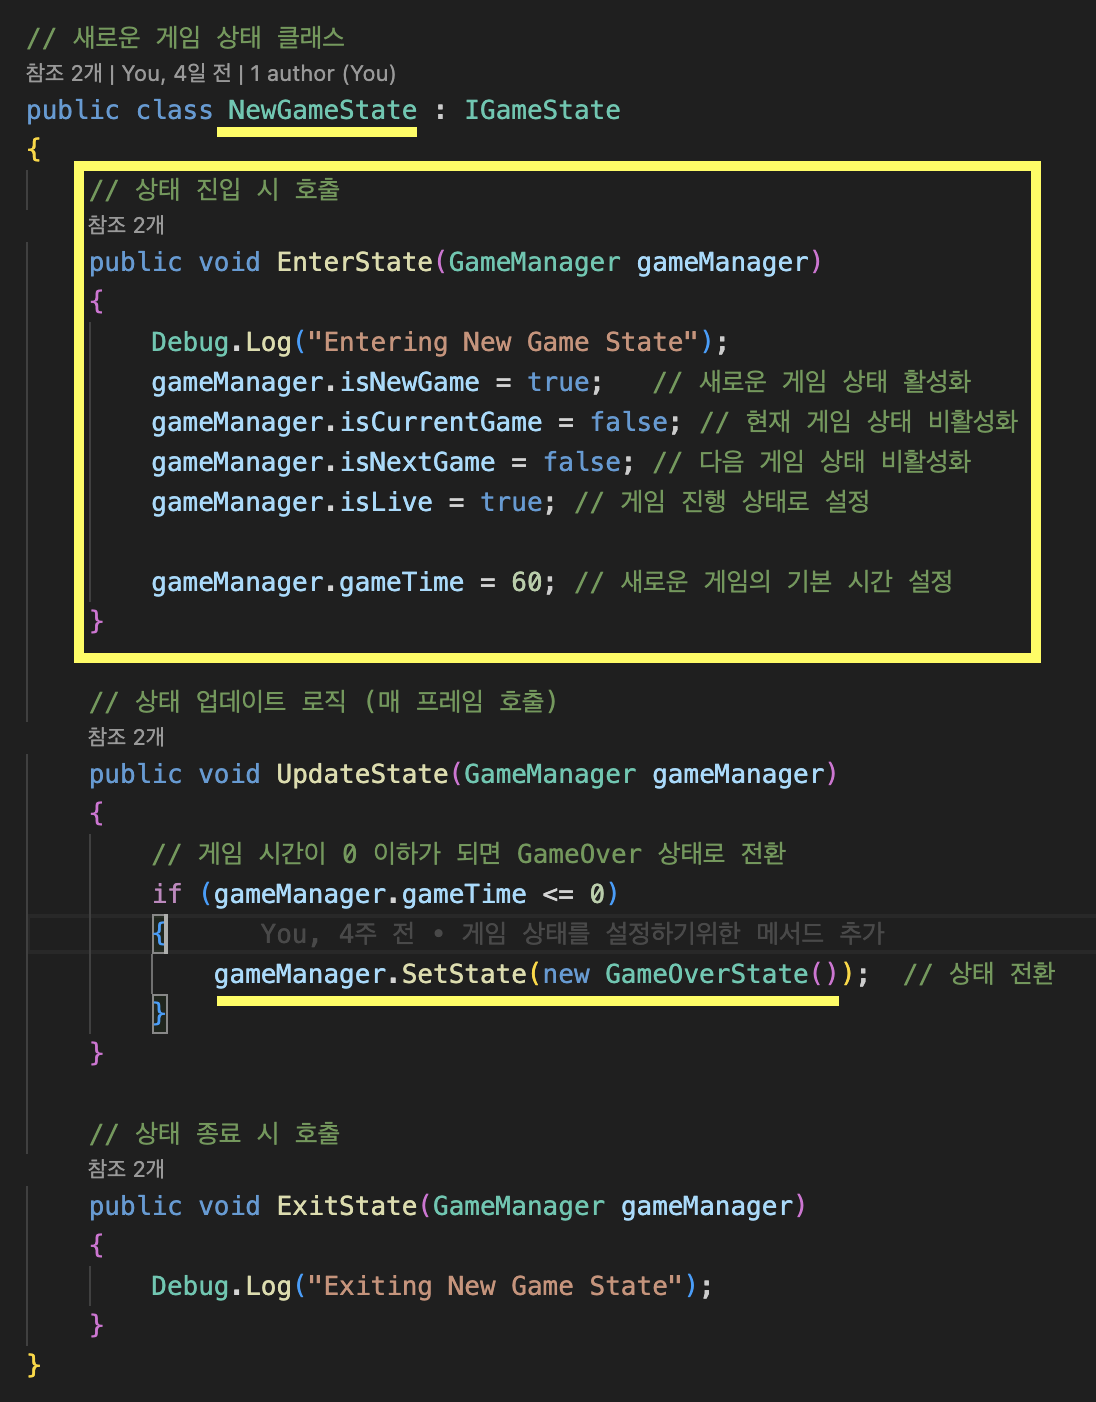Click the inline blame text 'You, 4주 전'
Screen dimensions: 1096x1402
tap(337, 934)
